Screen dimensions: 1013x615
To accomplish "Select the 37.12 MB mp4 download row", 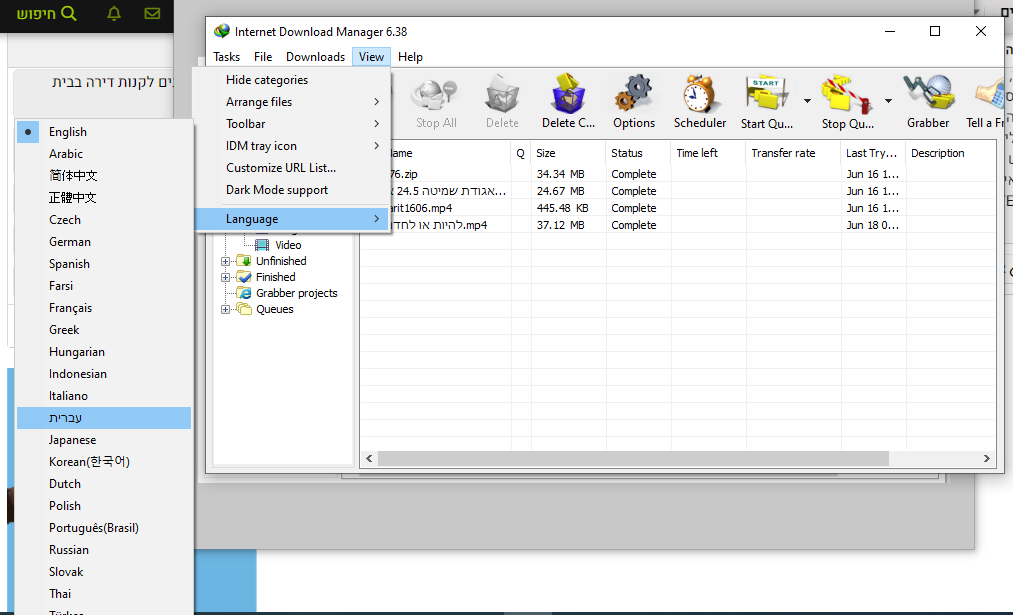I will (678, 225).
